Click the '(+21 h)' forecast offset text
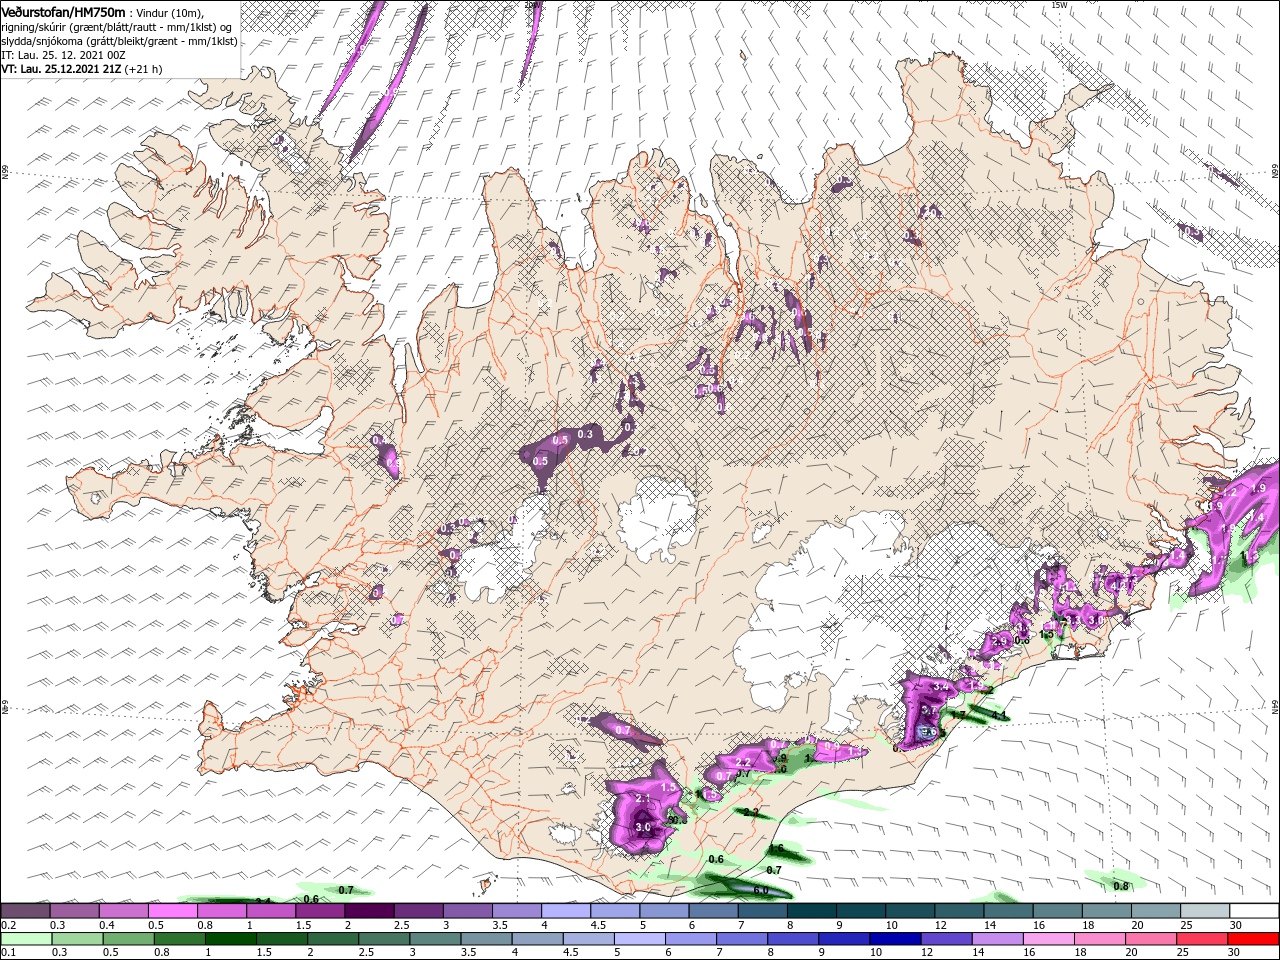This screenshot has width=1280, height=960. tap(143, 69)
